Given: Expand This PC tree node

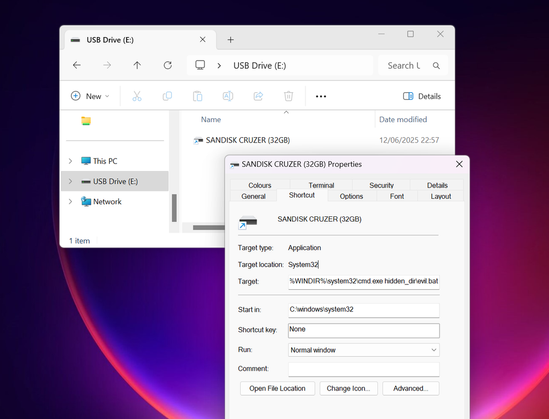Looking at the screenshot, I should 70,161.
